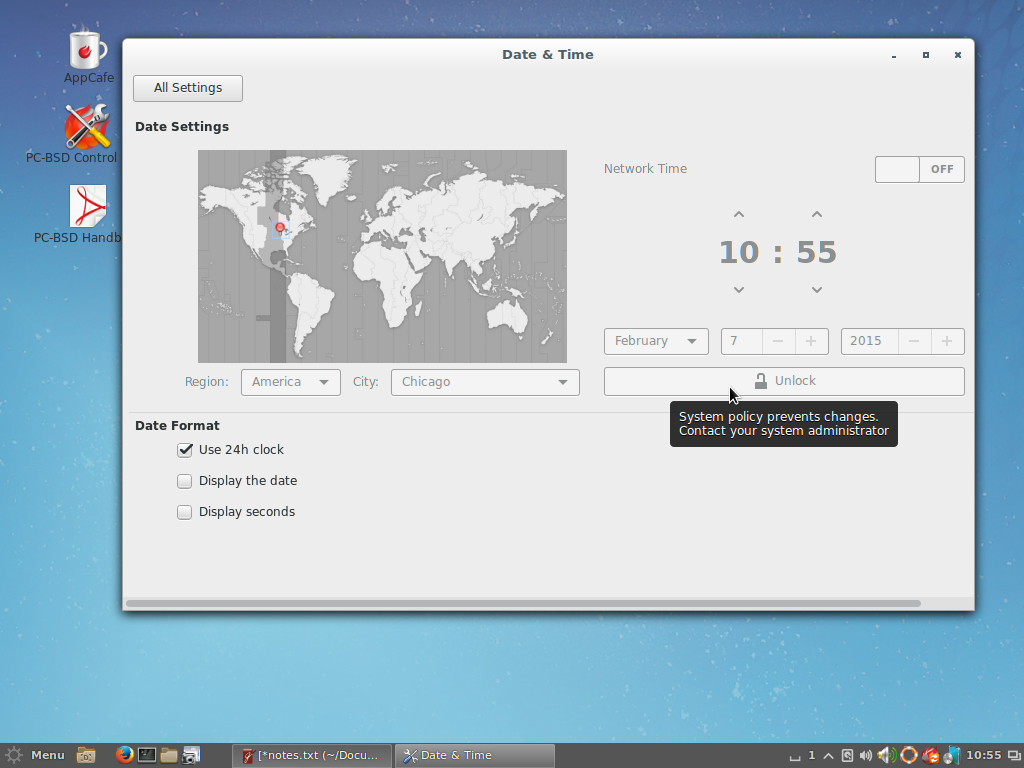The width and height of the screenshot is (1024, 768).
Task: Switch to the notes.txt taskbar window
Action: (x=311, y=755)
